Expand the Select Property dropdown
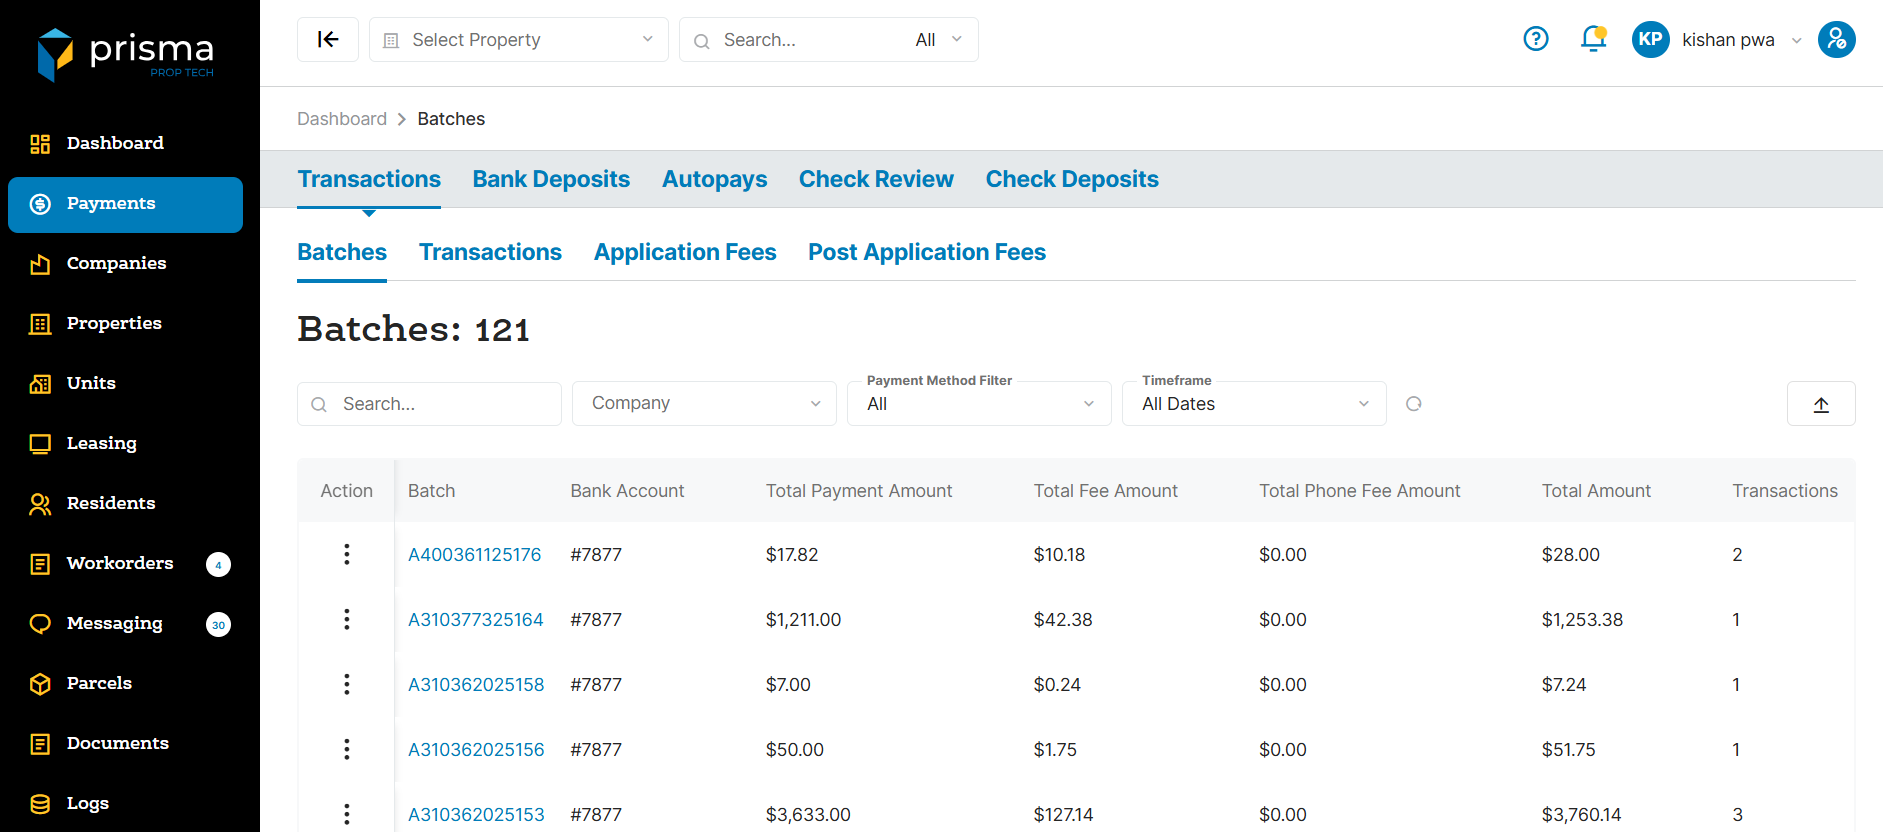 [518, 40]
